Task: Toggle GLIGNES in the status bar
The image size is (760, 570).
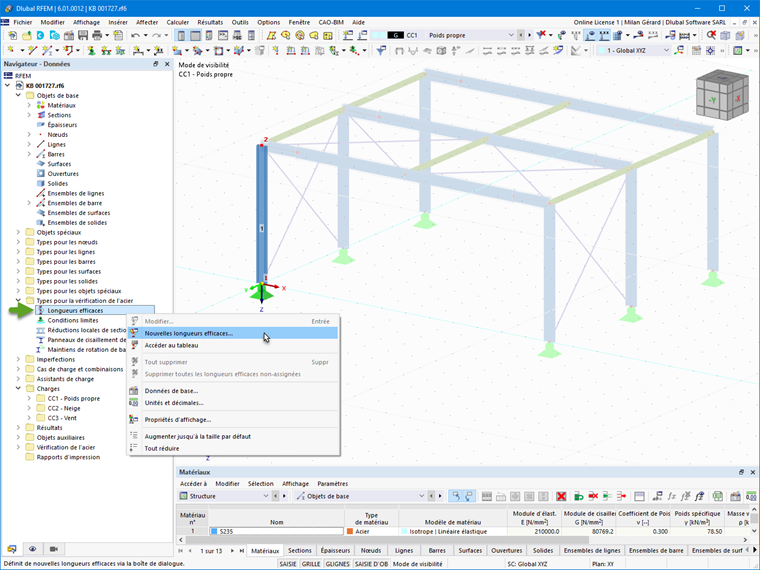Action: (x=337, y=564)
